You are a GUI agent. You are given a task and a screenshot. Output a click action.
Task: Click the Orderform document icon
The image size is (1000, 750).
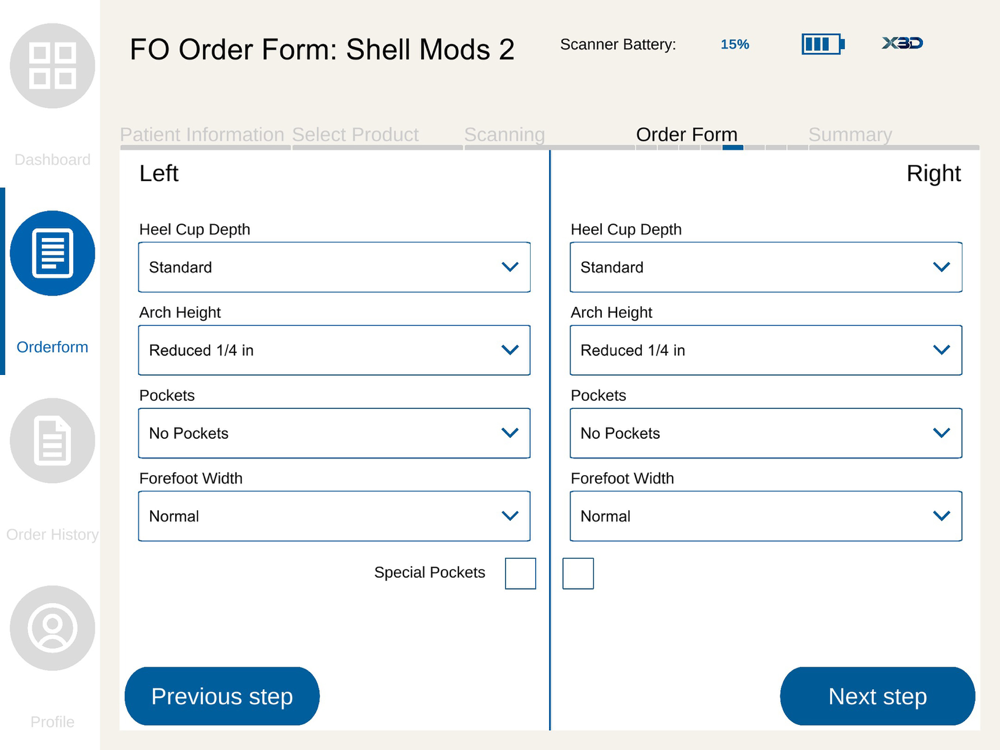(x=53, y=253)
